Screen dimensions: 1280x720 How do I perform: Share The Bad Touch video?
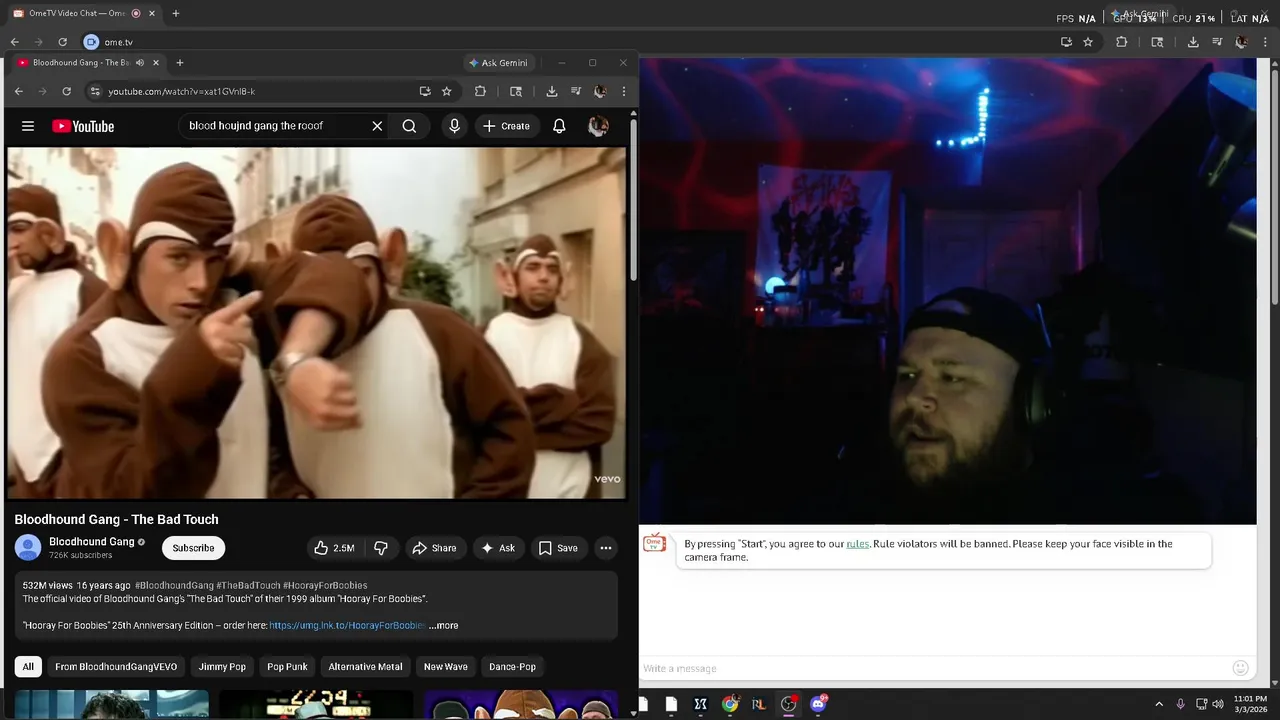pyautogui.click(x=434, y=548)
